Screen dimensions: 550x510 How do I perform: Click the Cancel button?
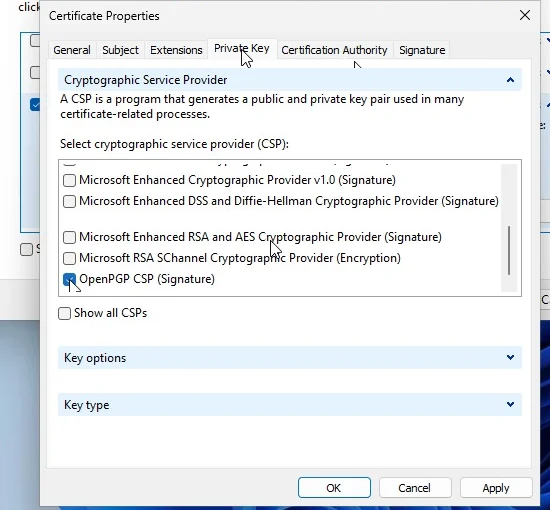(x=415, y=488)
